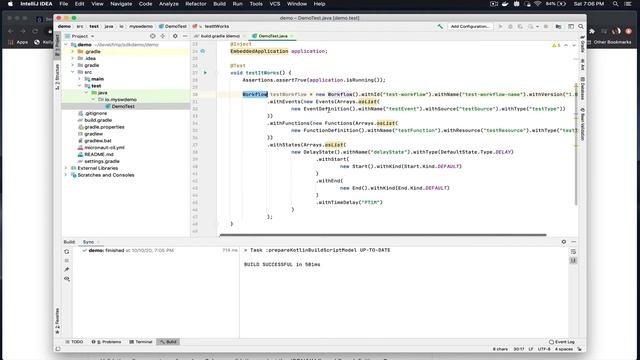Go to previous highlighted problem arrow
640x360 pixels.
click(566, 45)
